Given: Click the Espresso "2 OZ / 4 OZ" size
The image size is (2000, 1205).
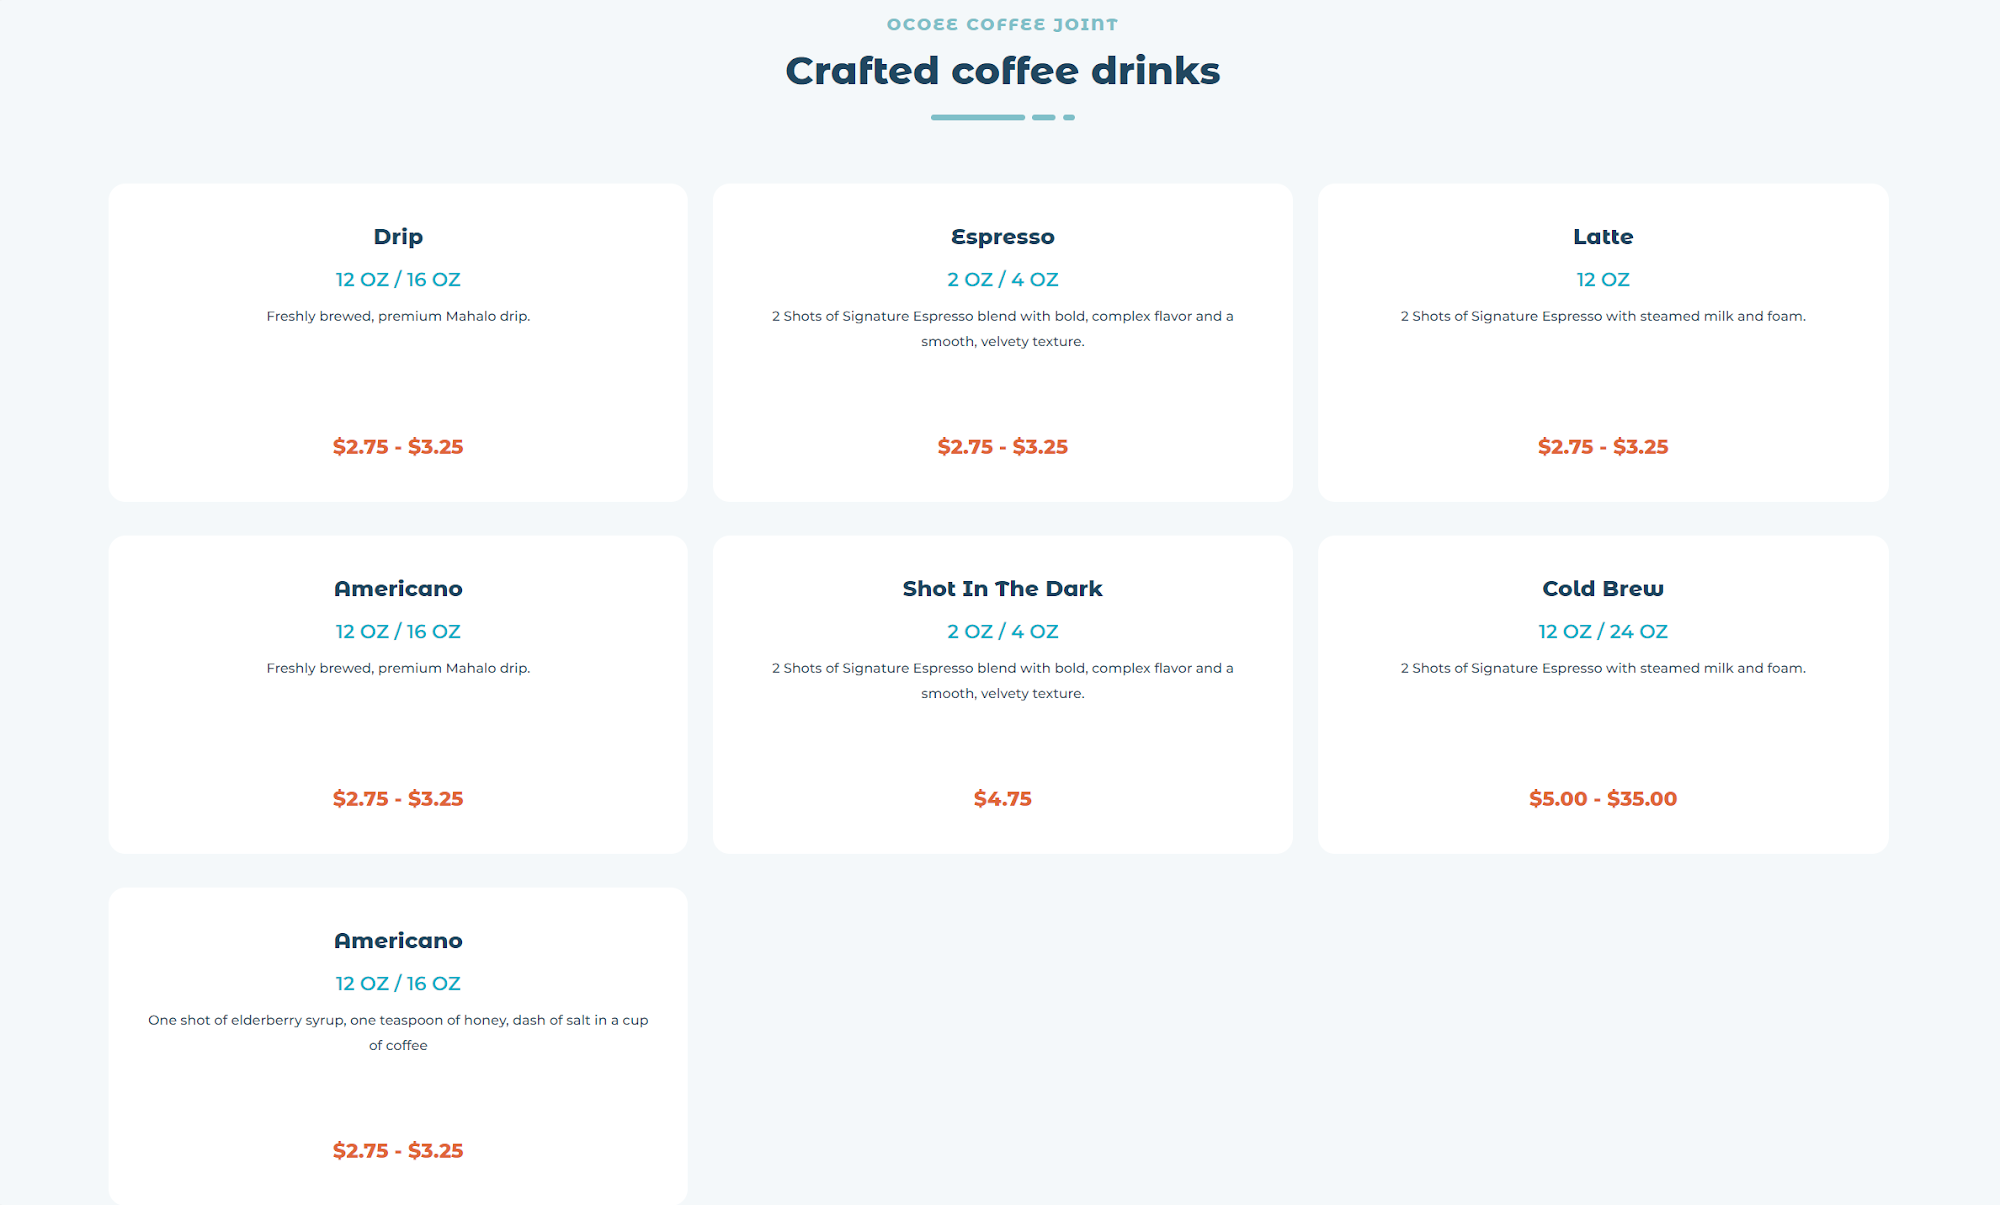Looking at the screenshot, I should 1002,280.
